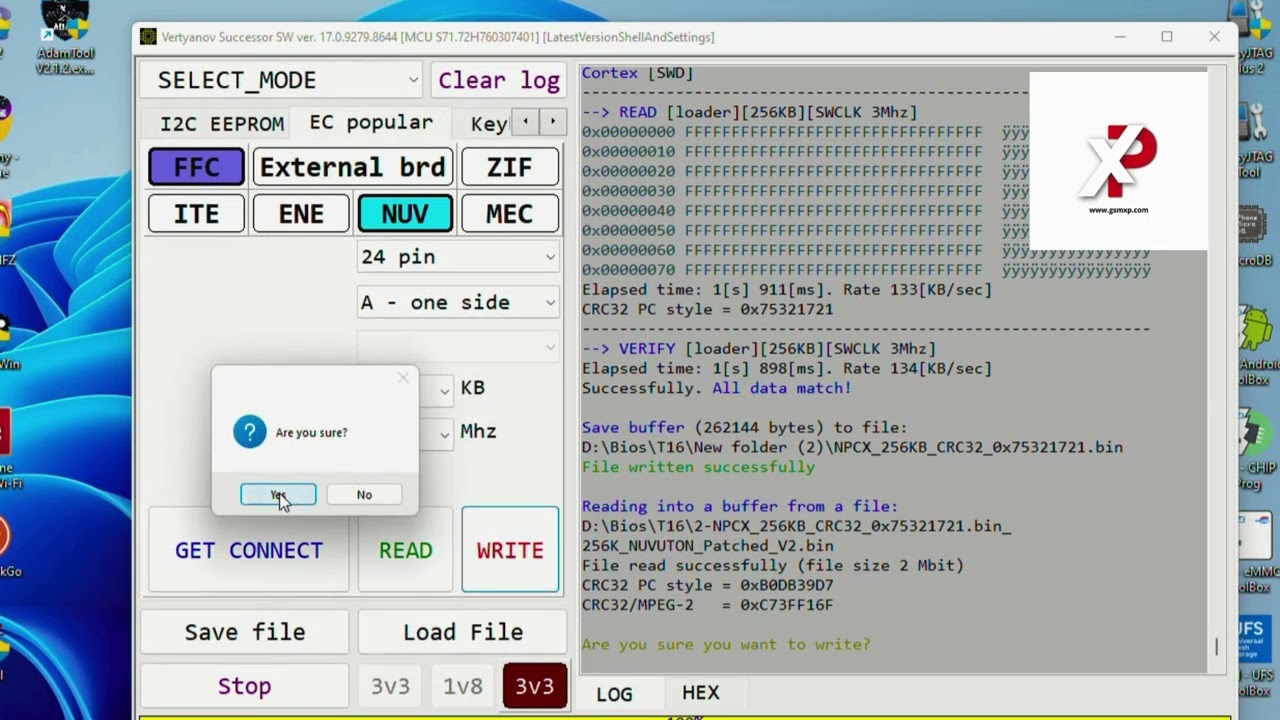Stop the current operation

(x=245, y=686)
